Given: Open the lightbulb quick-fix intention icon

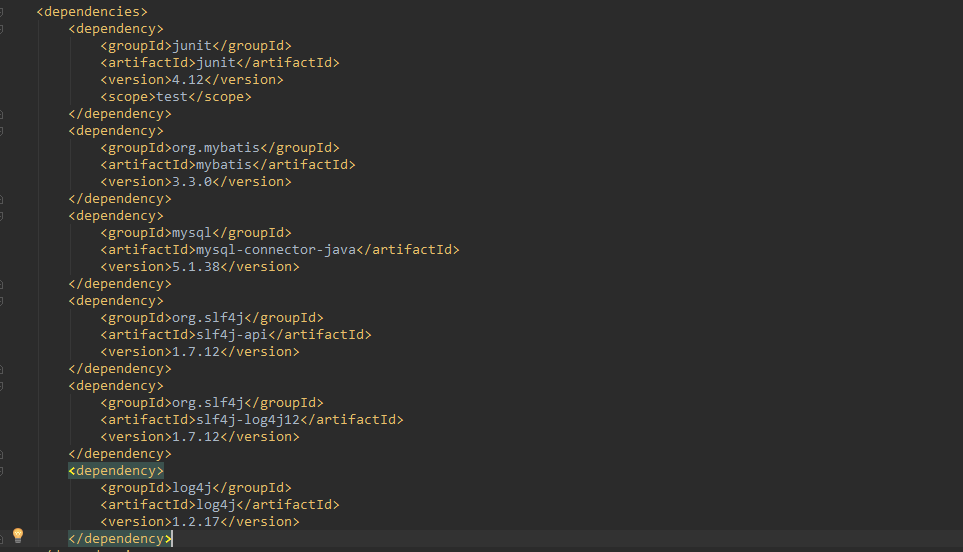Looking at the screenshot, I should click(x=18, y=535).
